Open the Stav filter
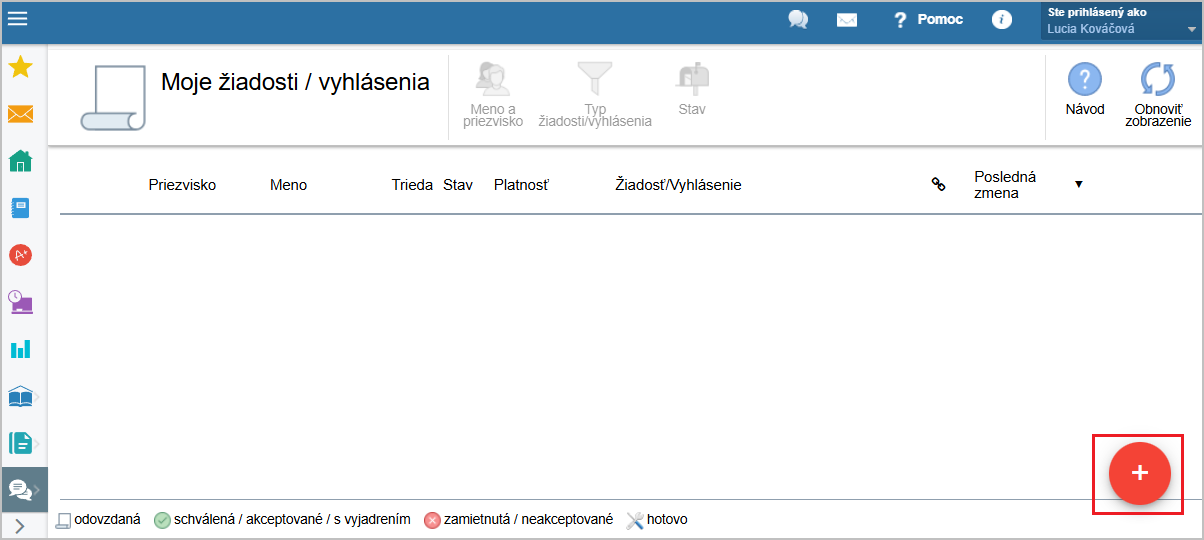This screenshot has width=1204, height=540. (x=692, y=88)
